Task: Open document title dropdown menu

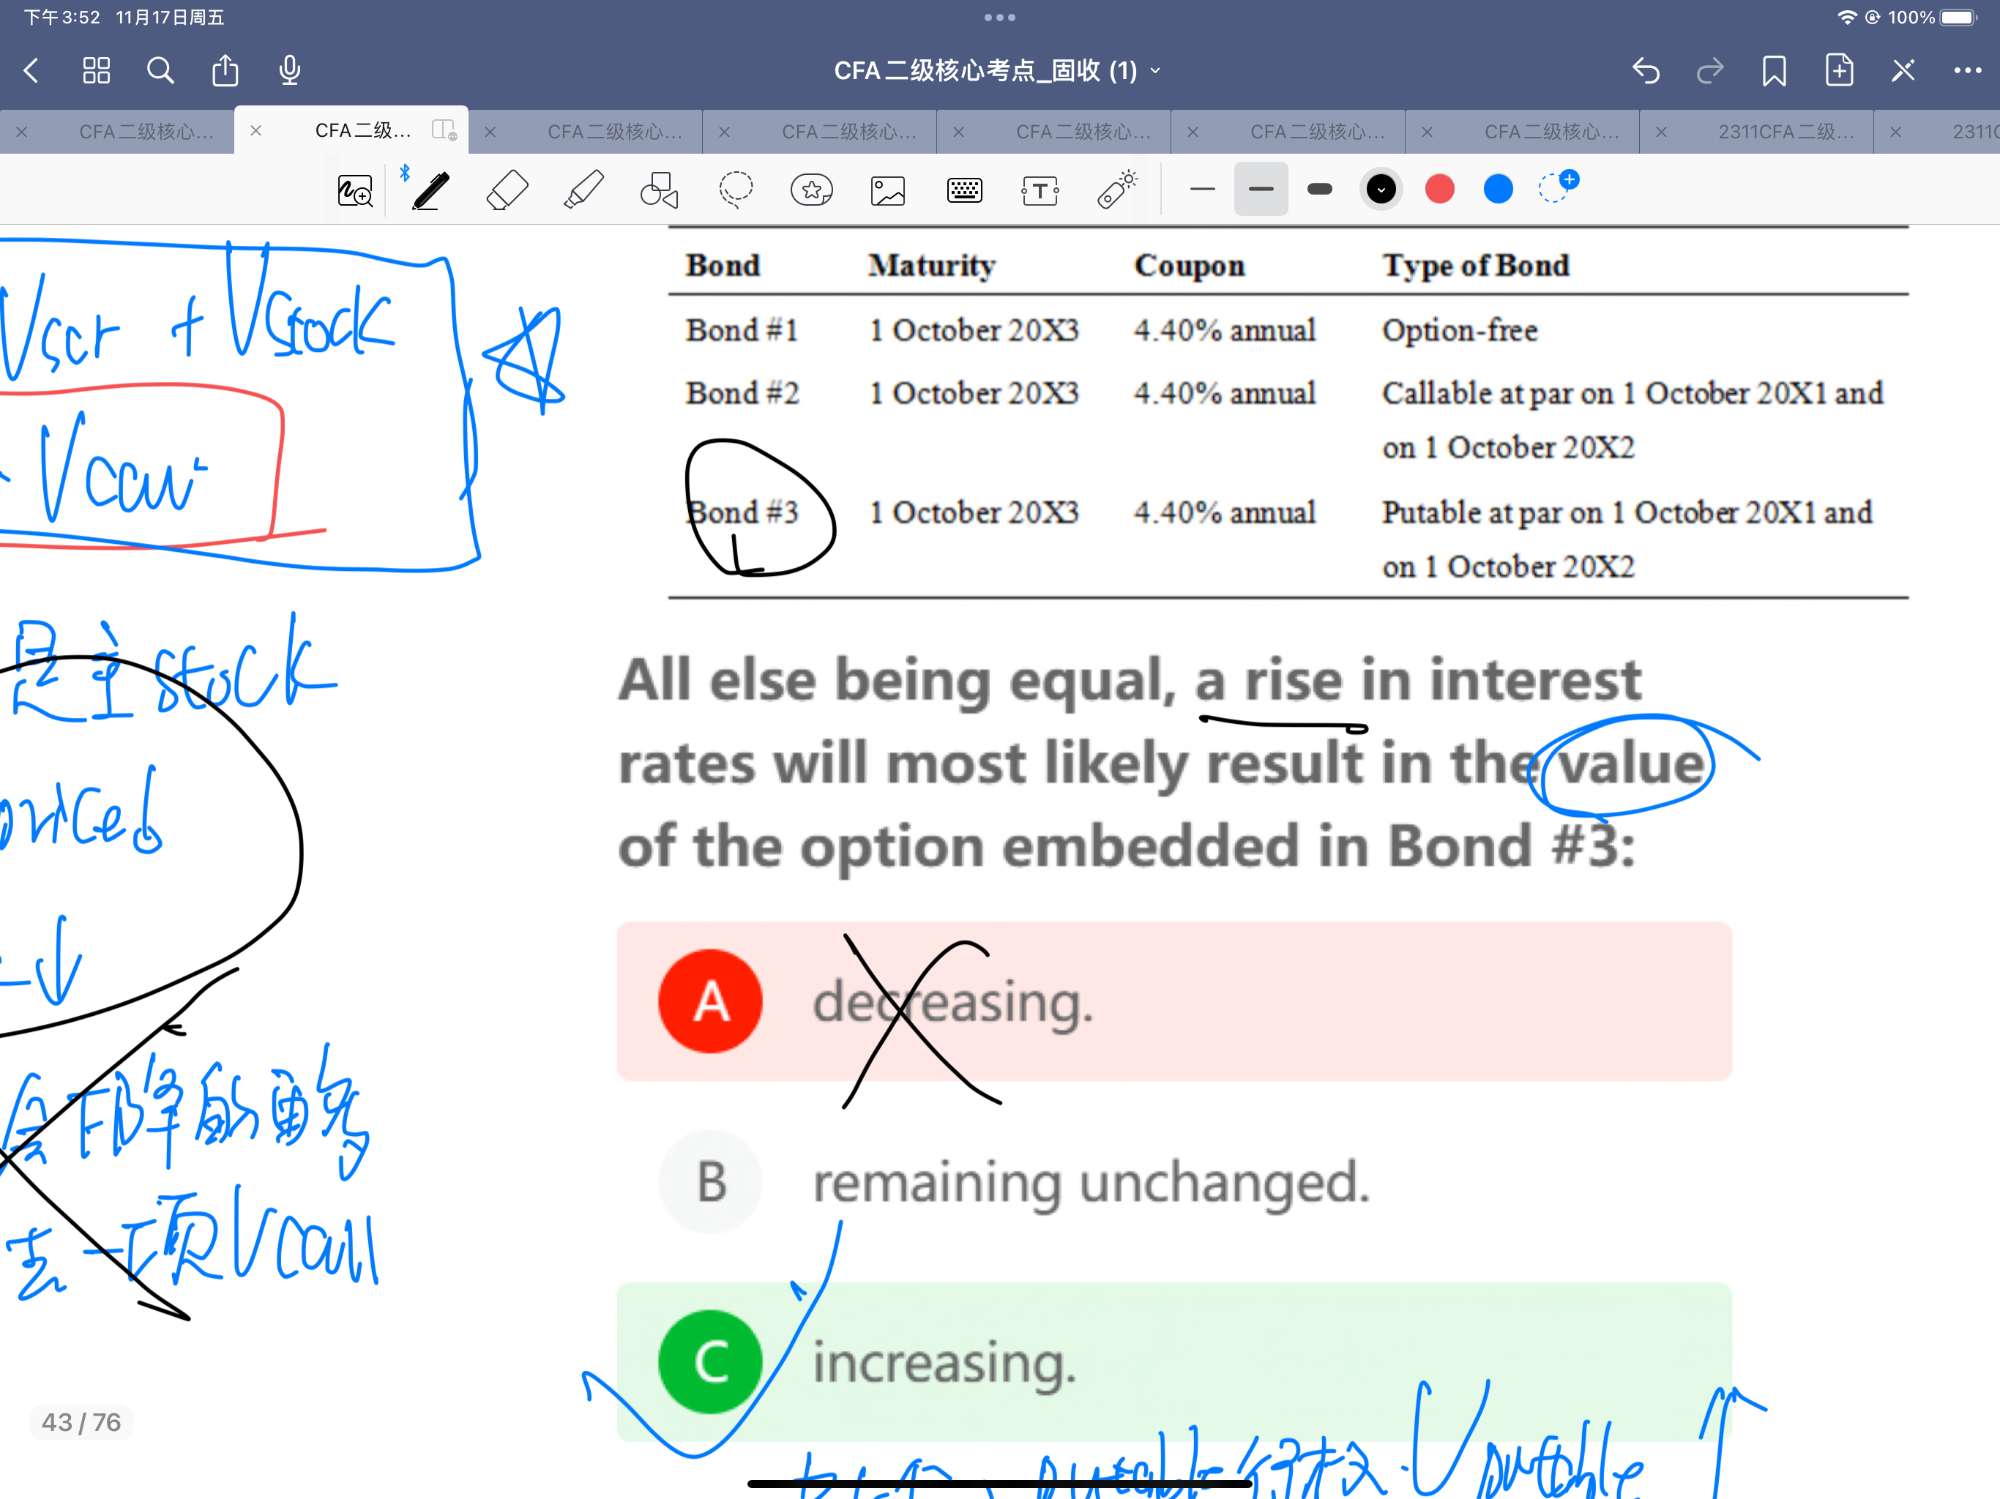Action: pos(997,71)
